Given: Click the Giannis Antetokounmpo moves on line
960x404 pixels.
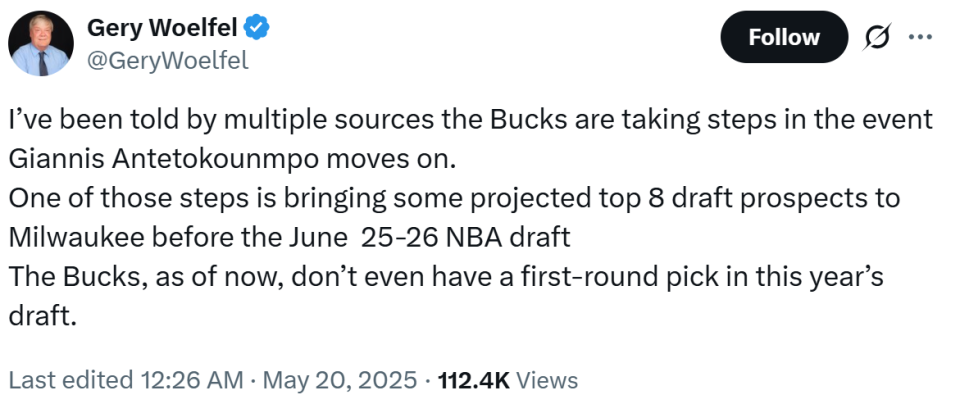Looking at the screenshot, I should pos(233,159).
